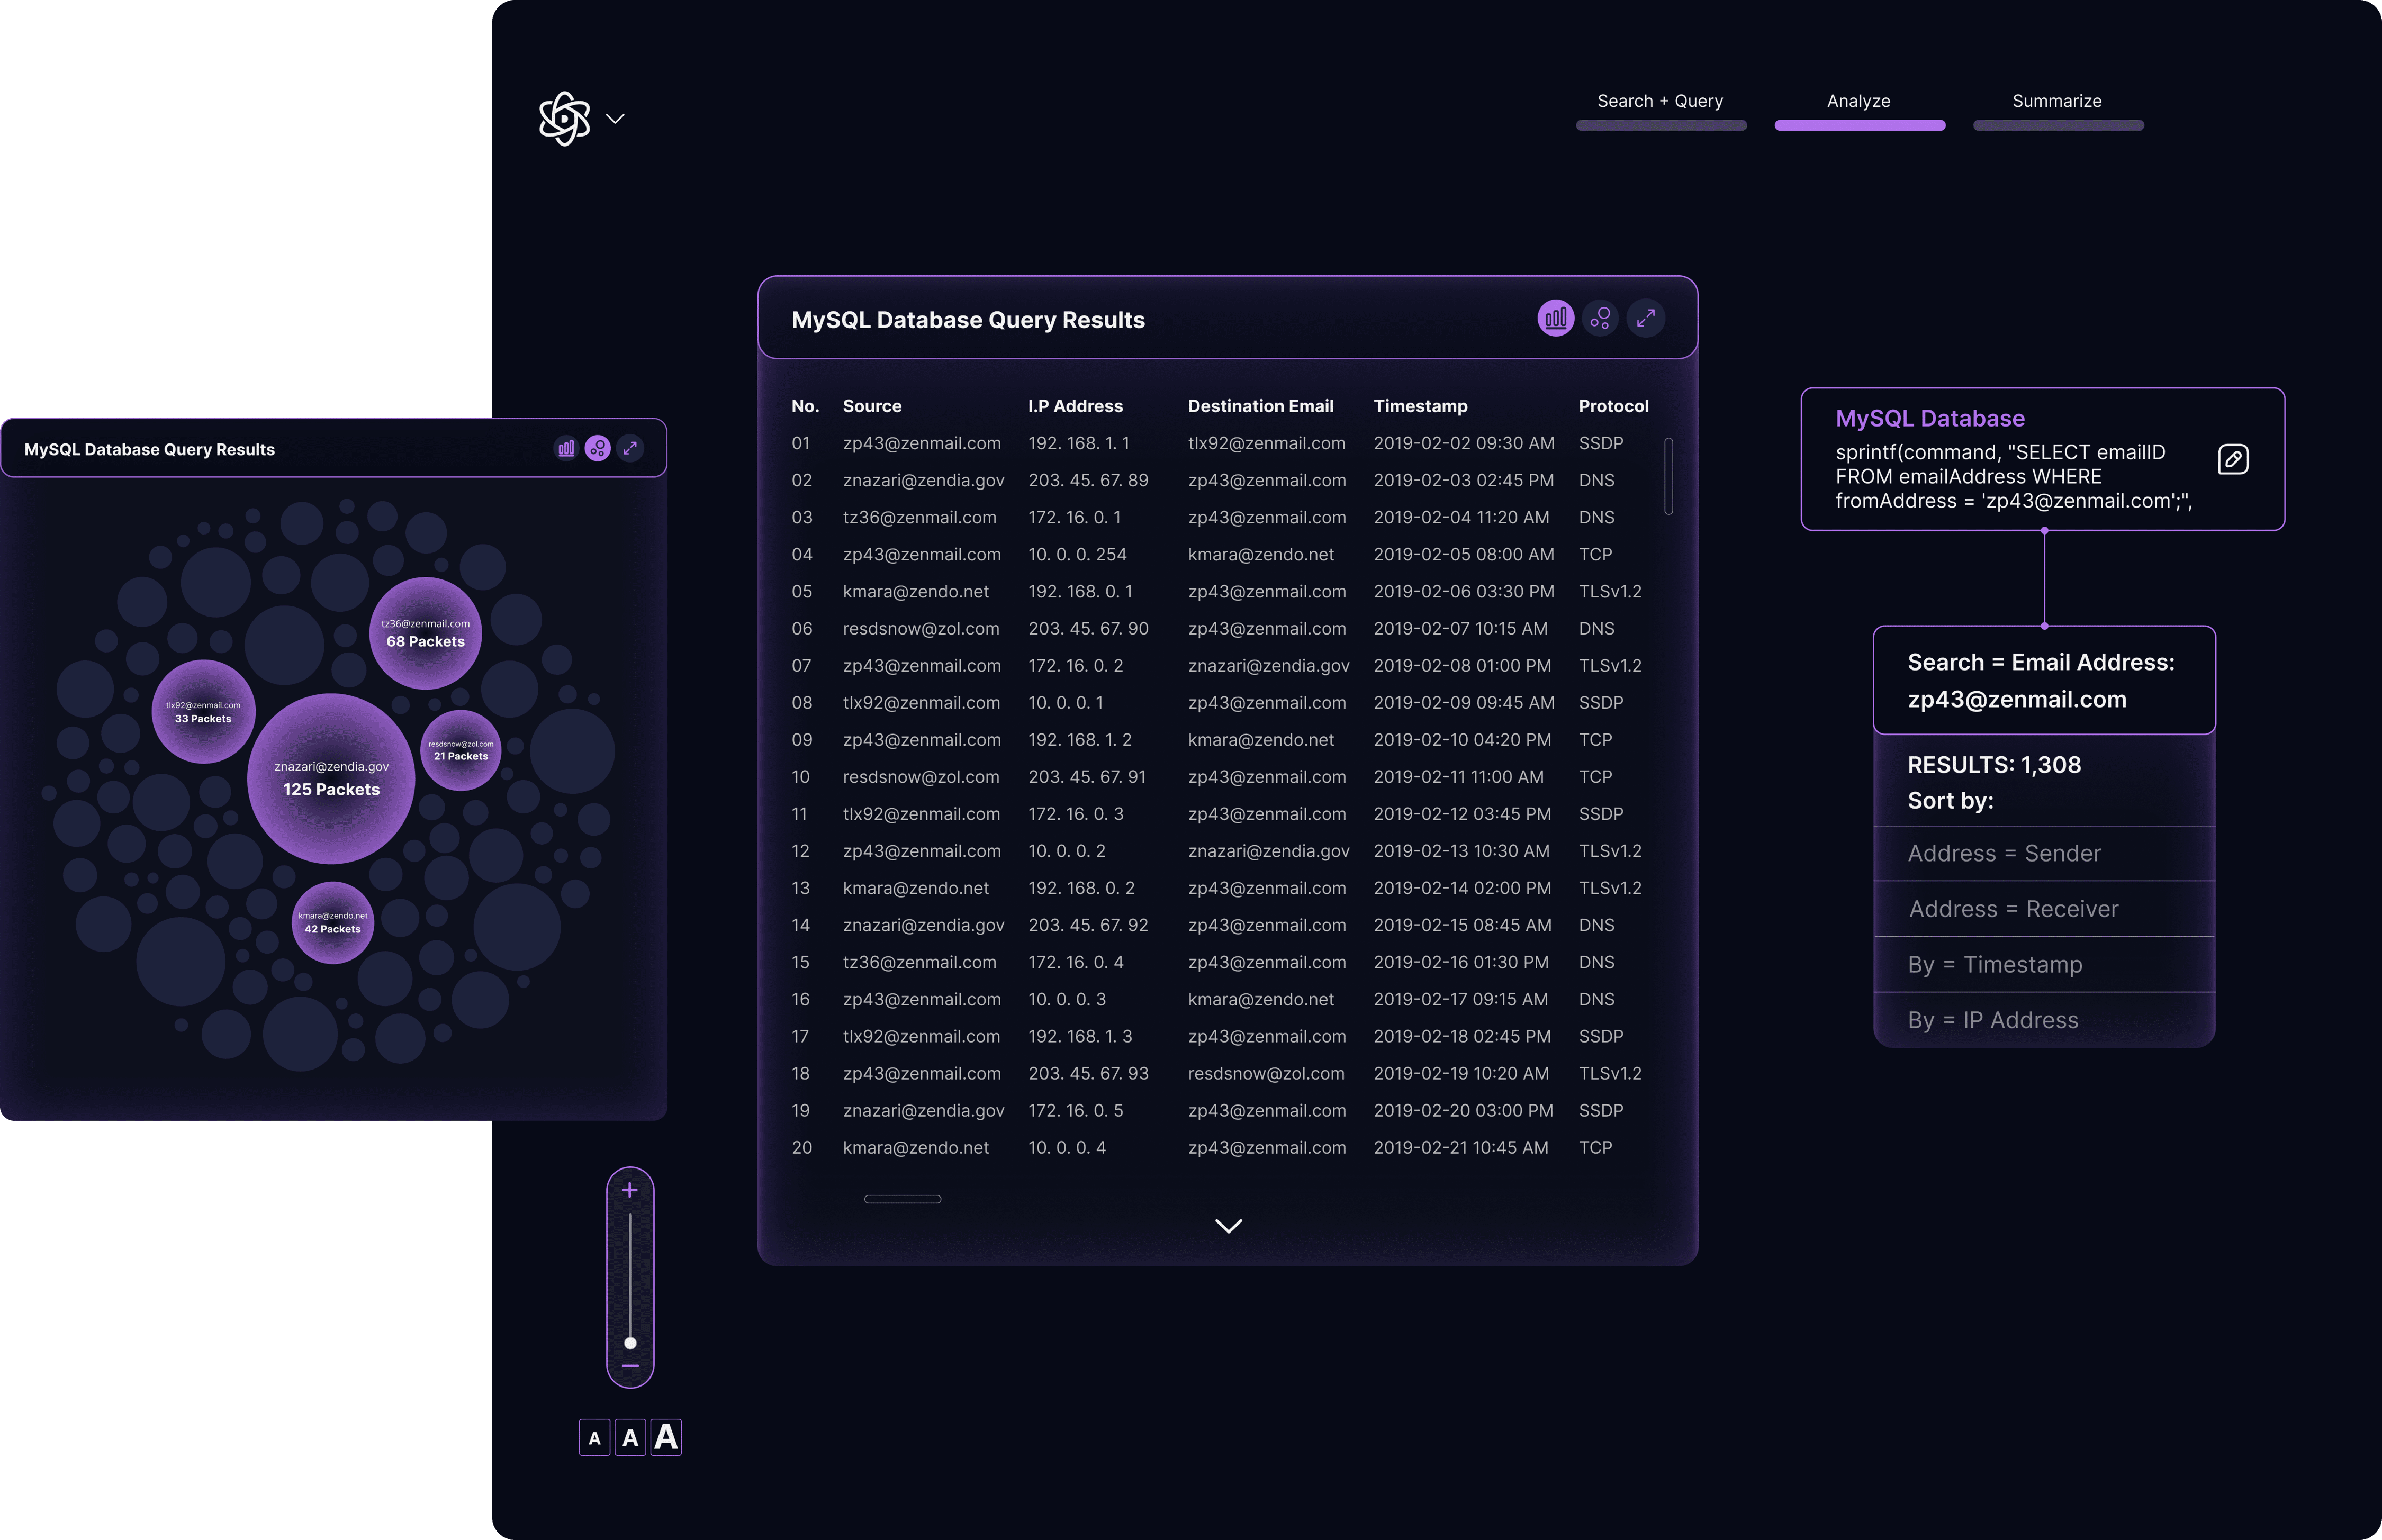Click IP cell 192. 168. 1. 1
Screen dimensions: 2382x1540
(1079, 443)
